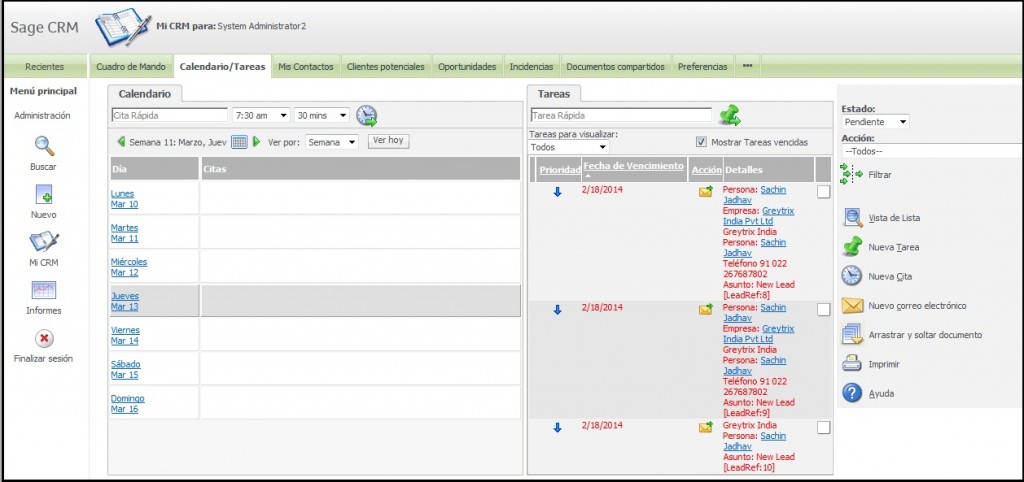Click the quick task green pushpin icon
Viewport: 1024px width, 482px height.
point(730,115)
